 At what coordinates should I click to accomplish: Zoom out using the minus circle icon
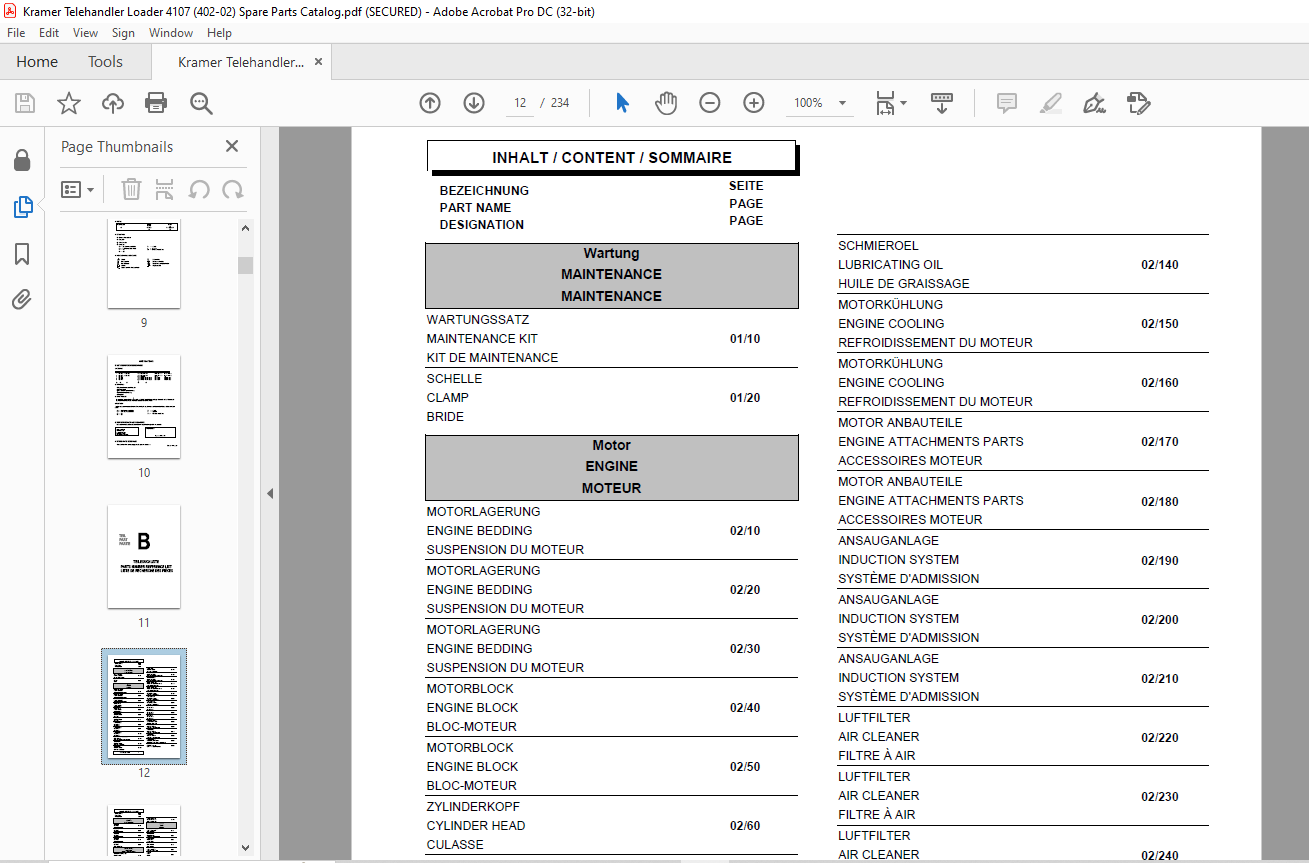[x=710, y=103]
